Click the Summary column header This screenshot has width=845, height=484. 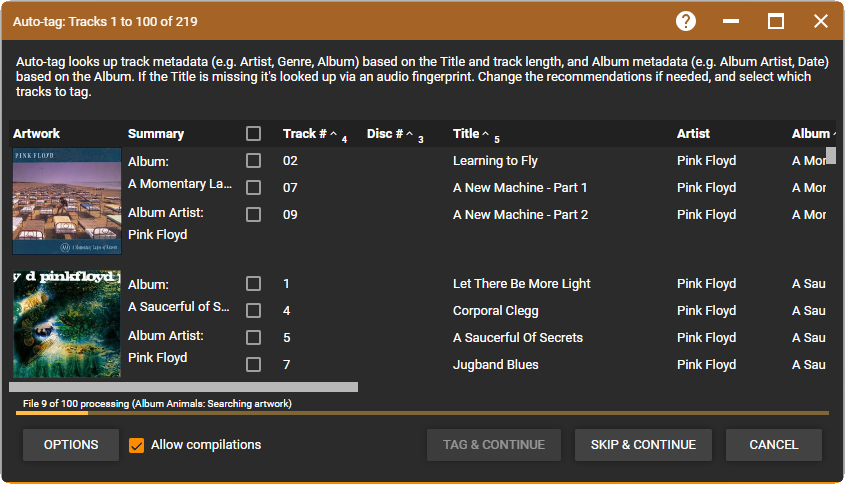pyautogui.click(x=156, y=134)
